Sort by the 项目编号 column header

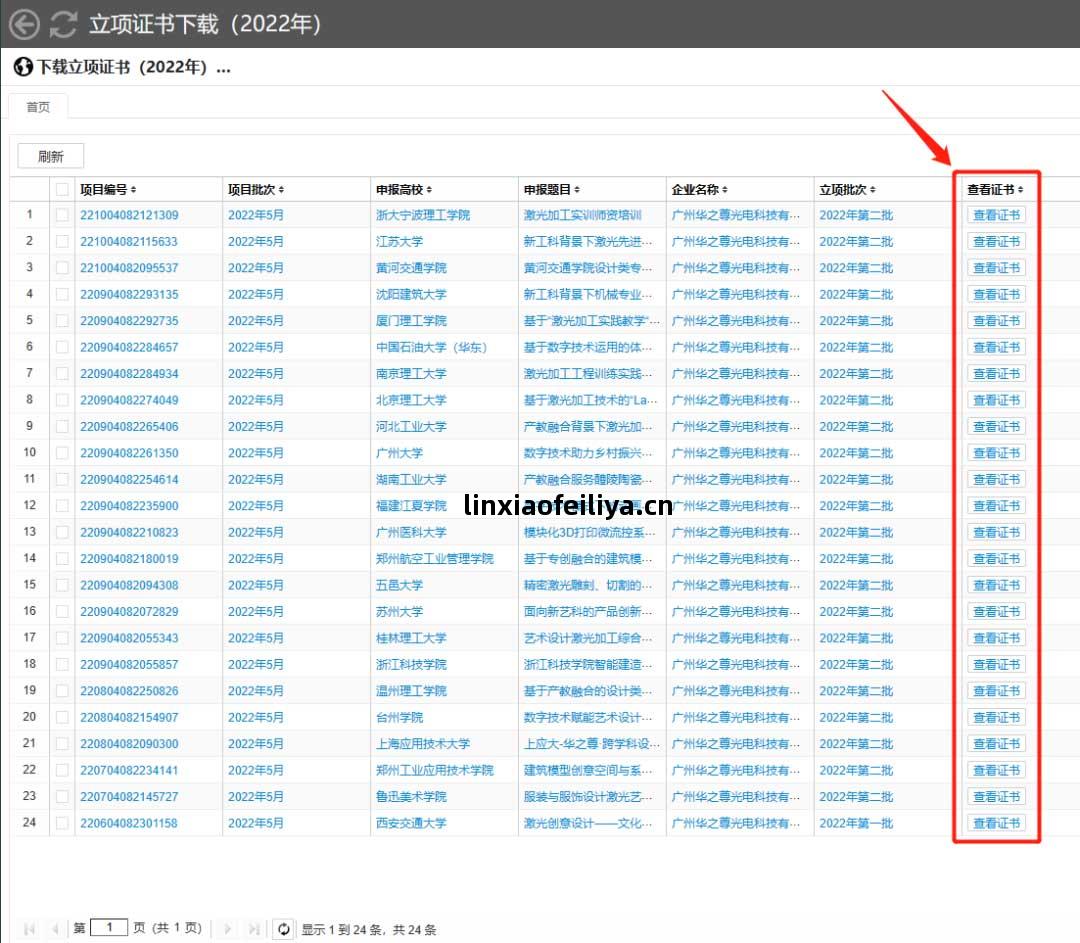(x=108, y=189)
